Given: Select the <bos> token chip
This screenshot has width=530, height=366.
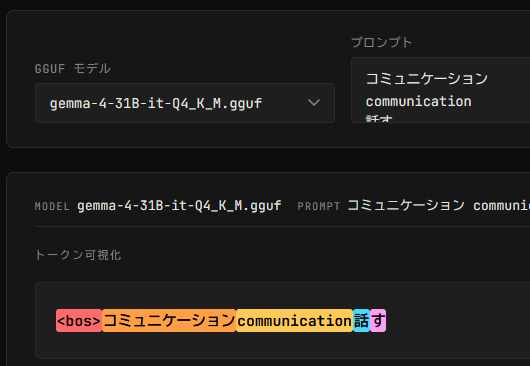Looking at the screenshot, I should [79, 320].
